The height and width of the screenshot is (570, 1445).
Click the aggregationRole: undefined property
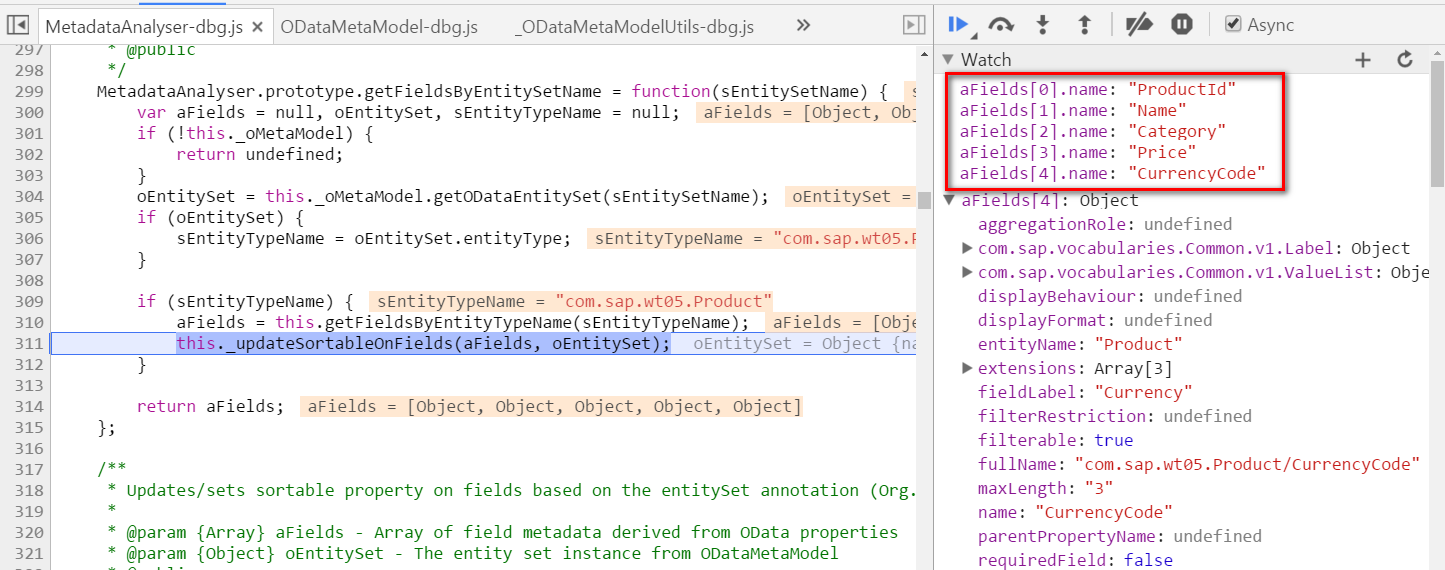coord(1105,224)
